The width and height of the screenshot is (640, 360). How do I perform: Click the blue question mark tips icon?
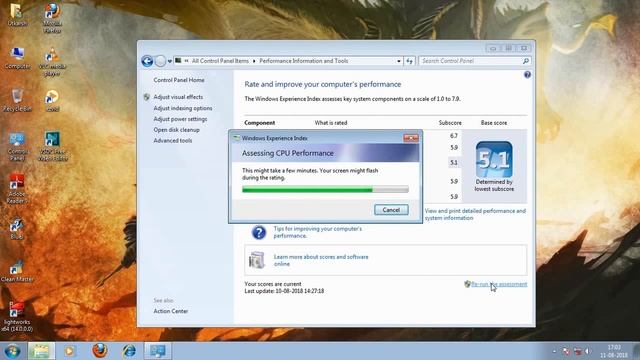click(x=259, y=232)
